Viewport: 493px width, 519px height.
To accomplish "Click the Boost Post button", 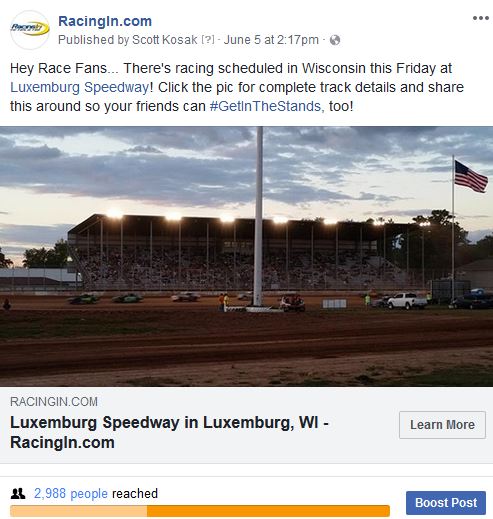I will point(446,503).
